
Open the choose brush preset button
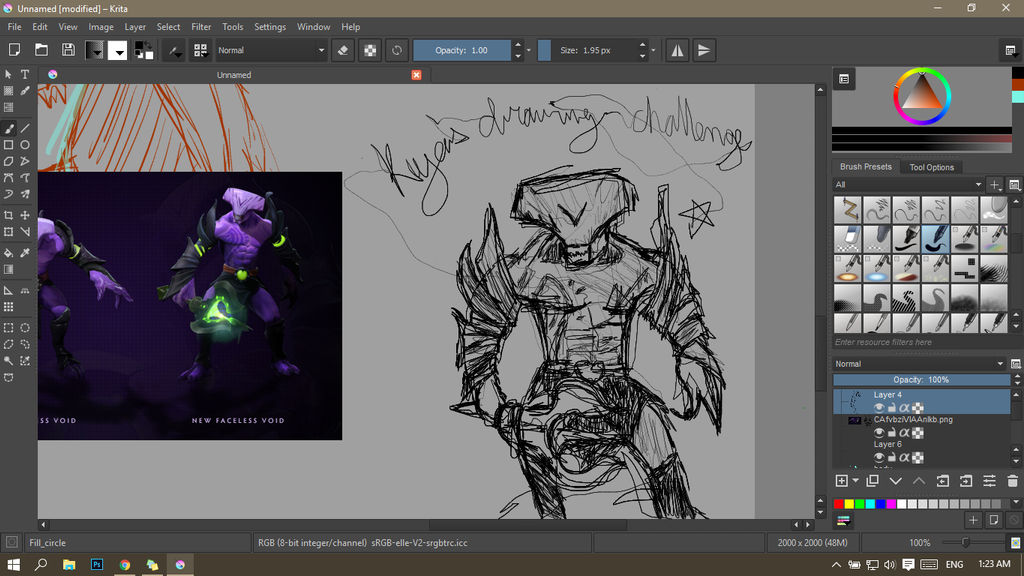pyautogui.click(x=200, y=50)
